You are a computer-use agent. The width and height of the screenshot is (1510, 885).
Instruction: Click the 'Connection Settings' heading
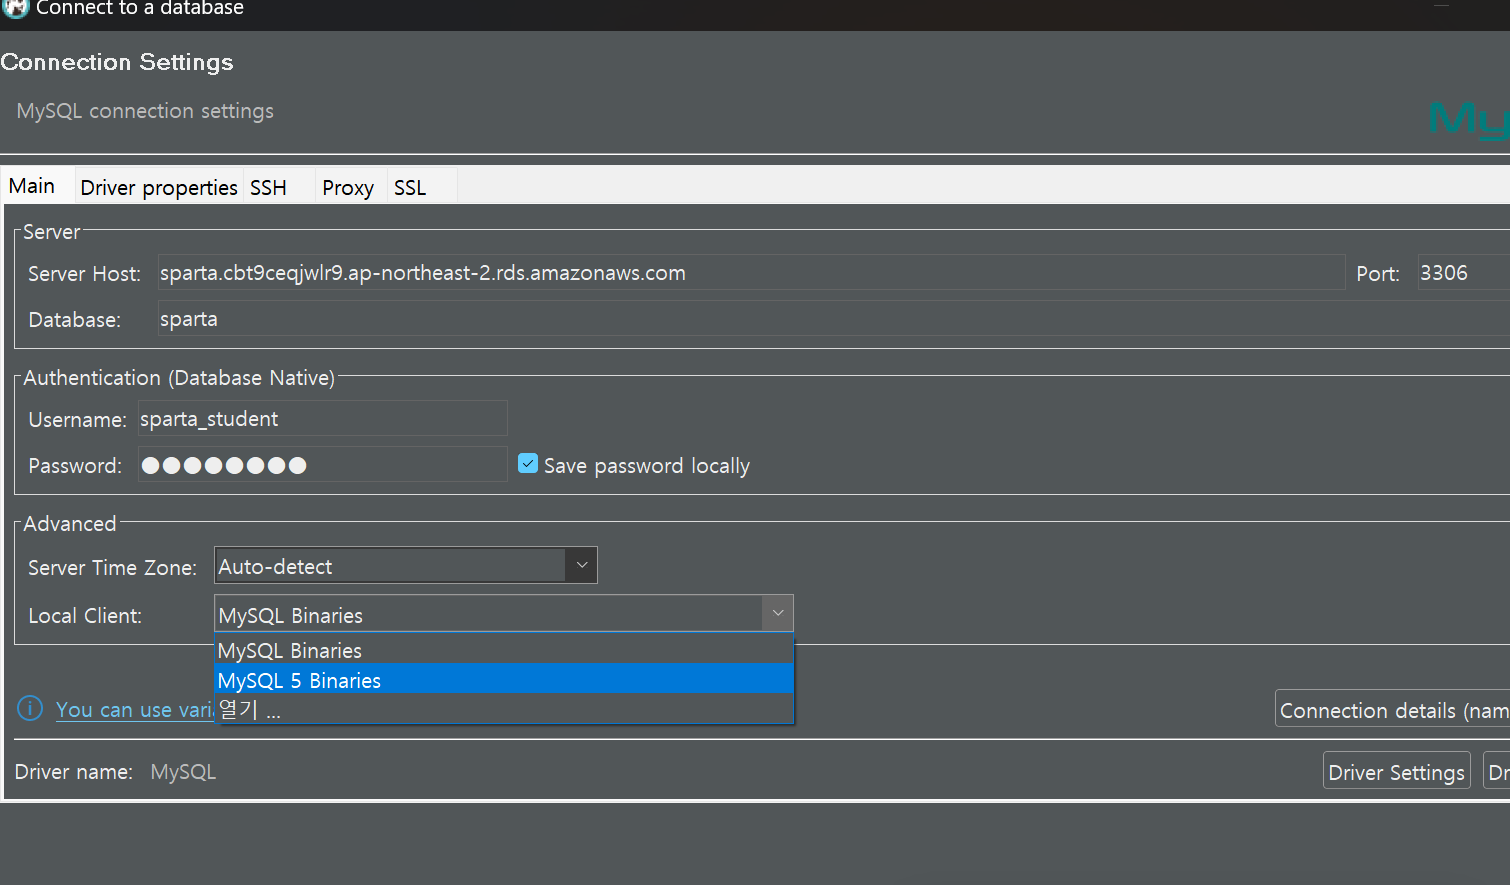pyautogui.click(x=117, y=62)
